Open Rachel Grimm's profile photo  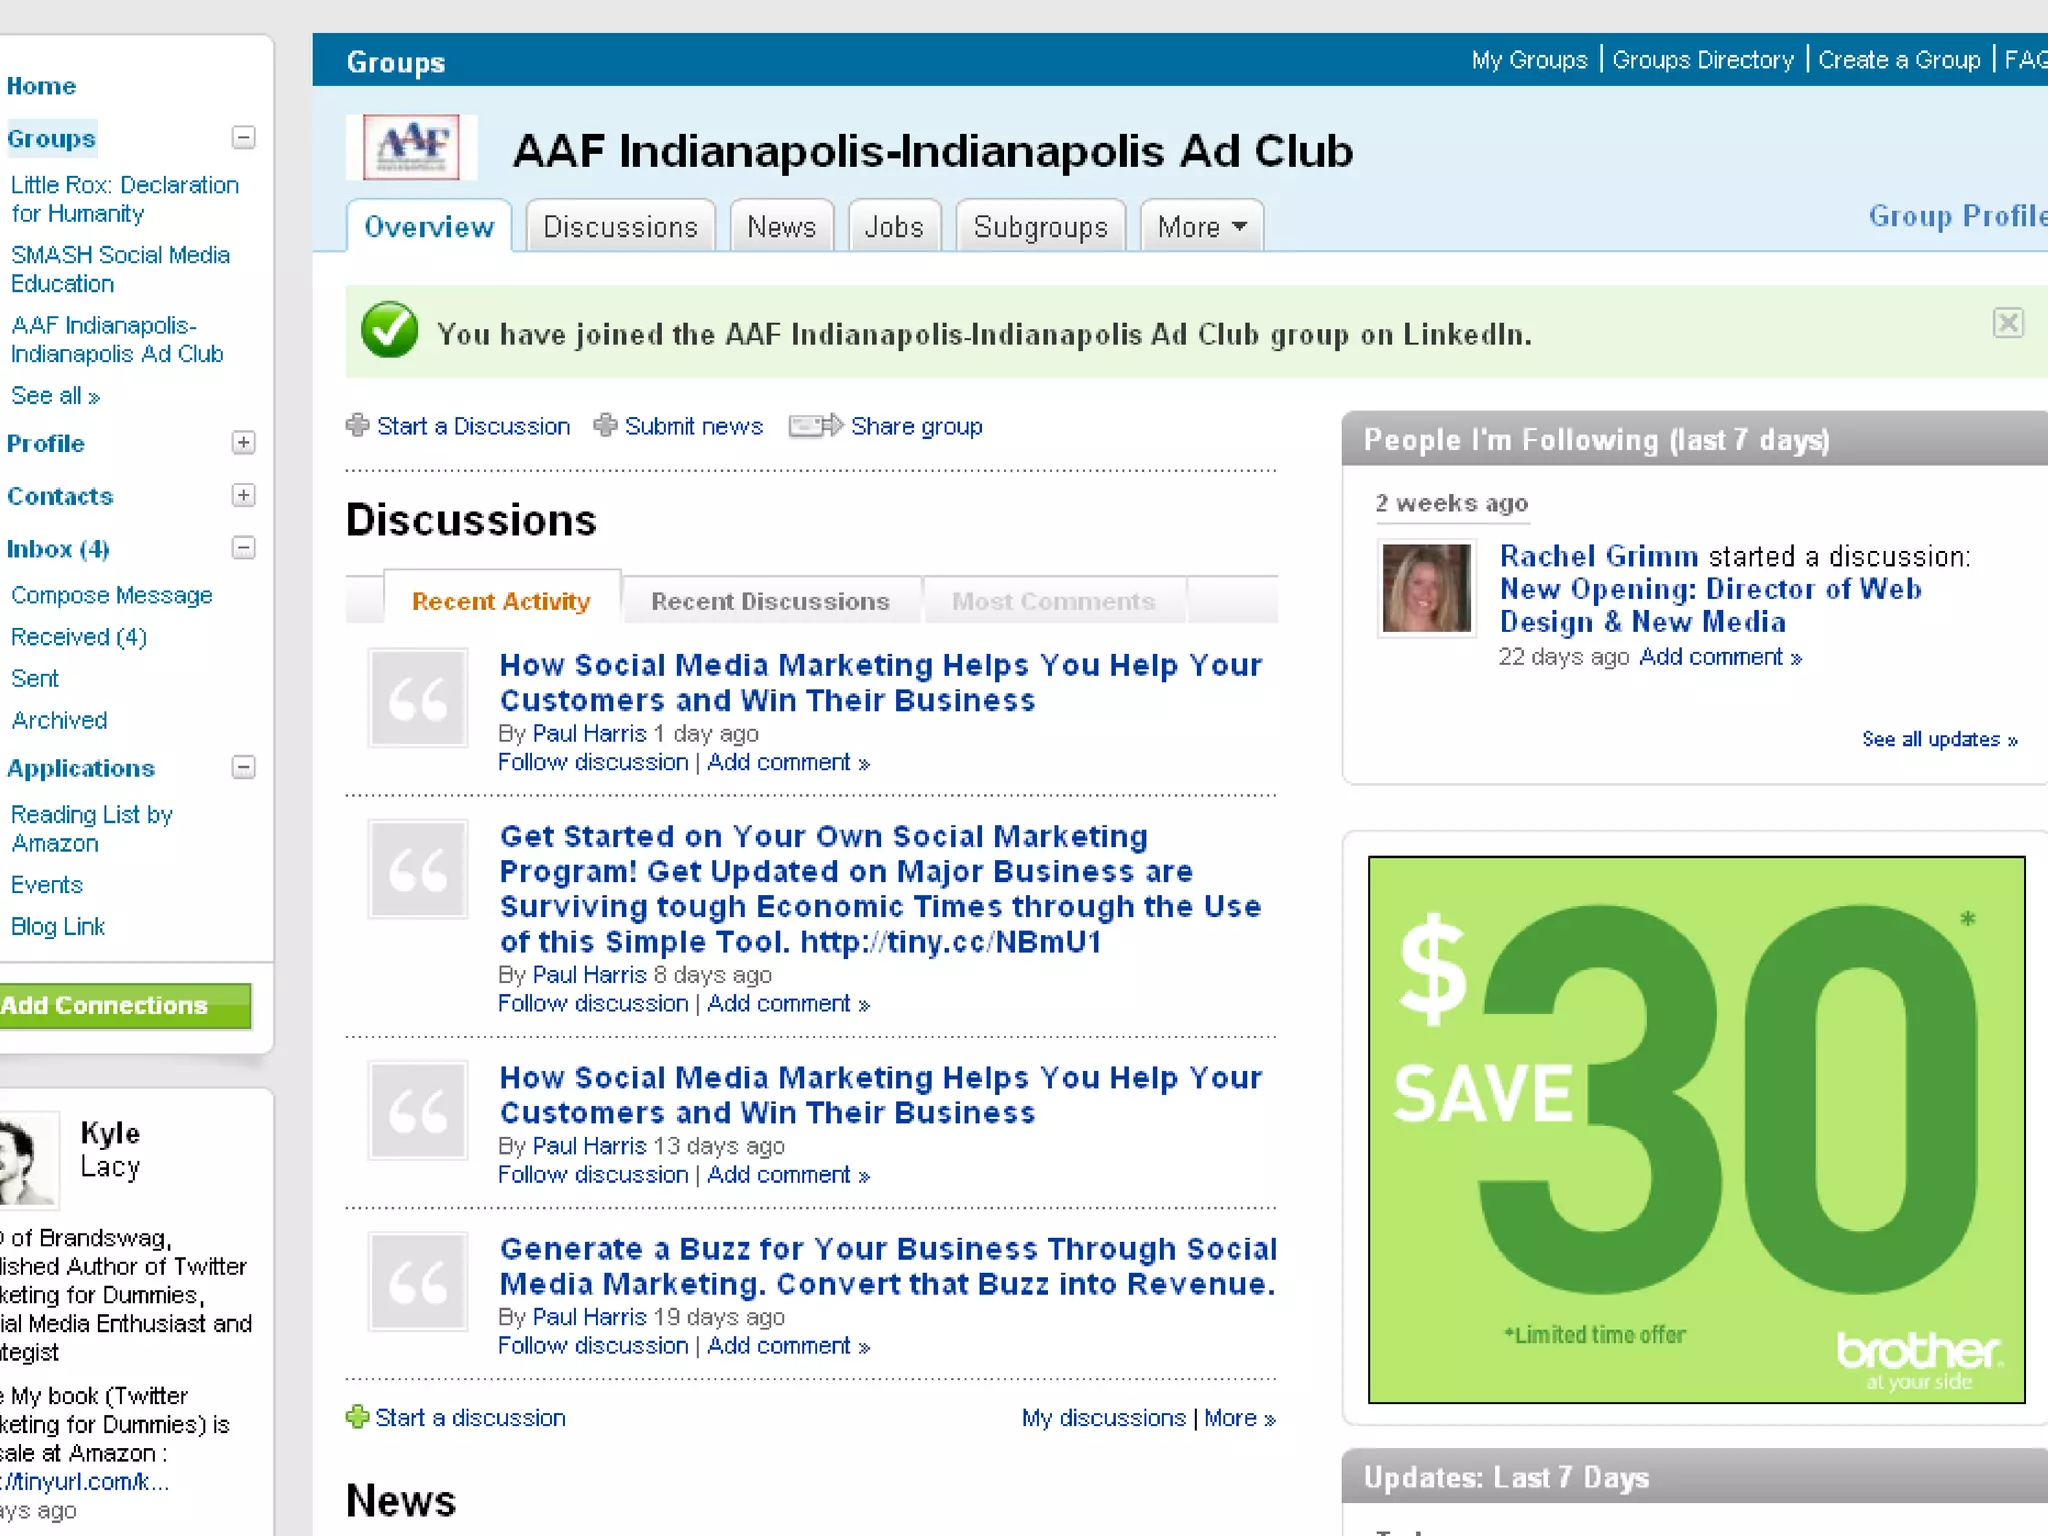pyautogui.click(x=1426, y=588)
